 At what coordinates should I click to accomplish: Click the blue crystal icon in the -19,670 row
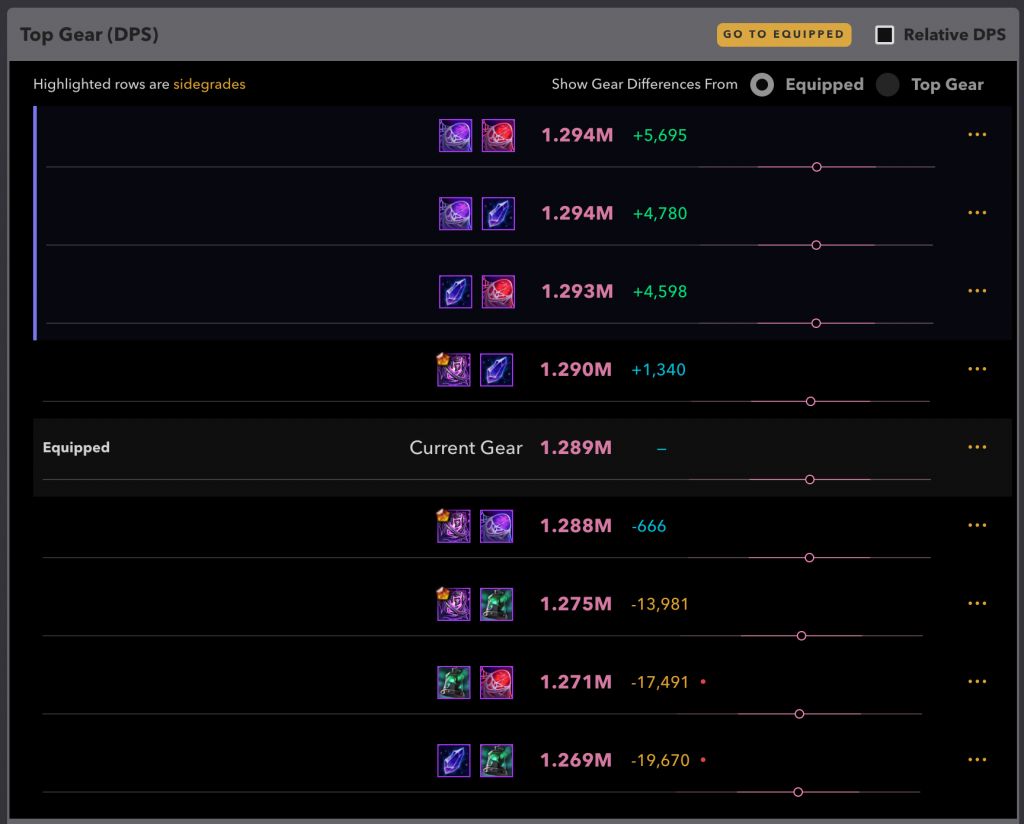(x=454, y=760)
